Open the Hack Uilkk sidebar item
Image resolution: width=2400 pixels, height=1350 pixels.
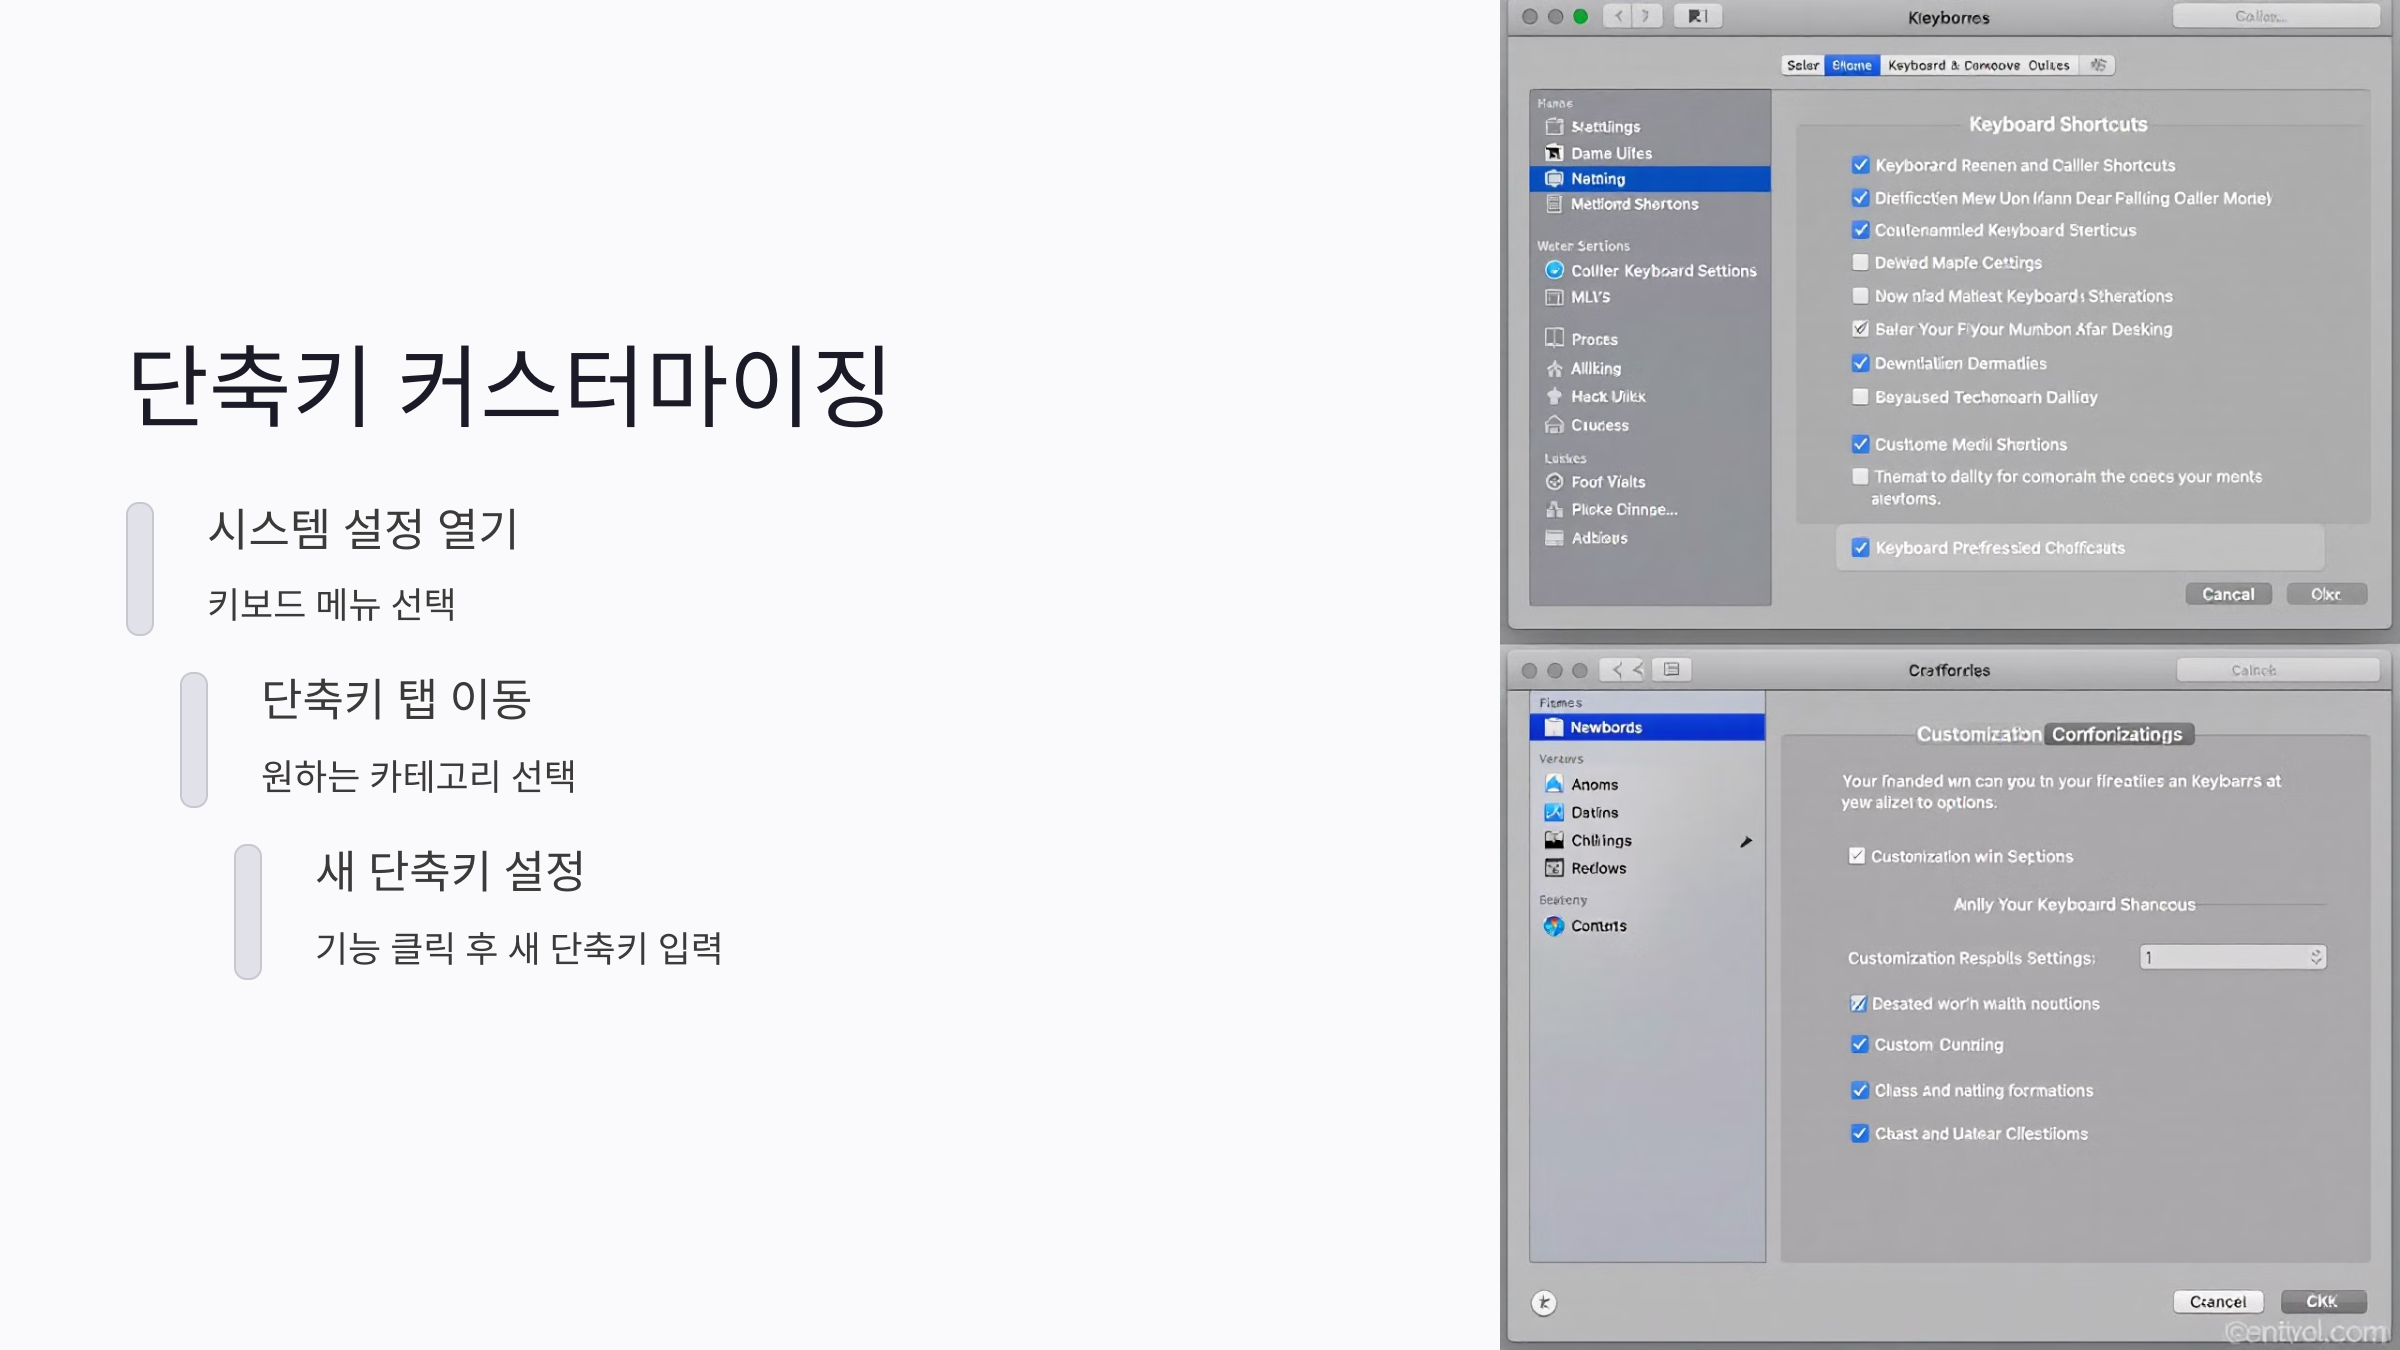coord(1607,397)
